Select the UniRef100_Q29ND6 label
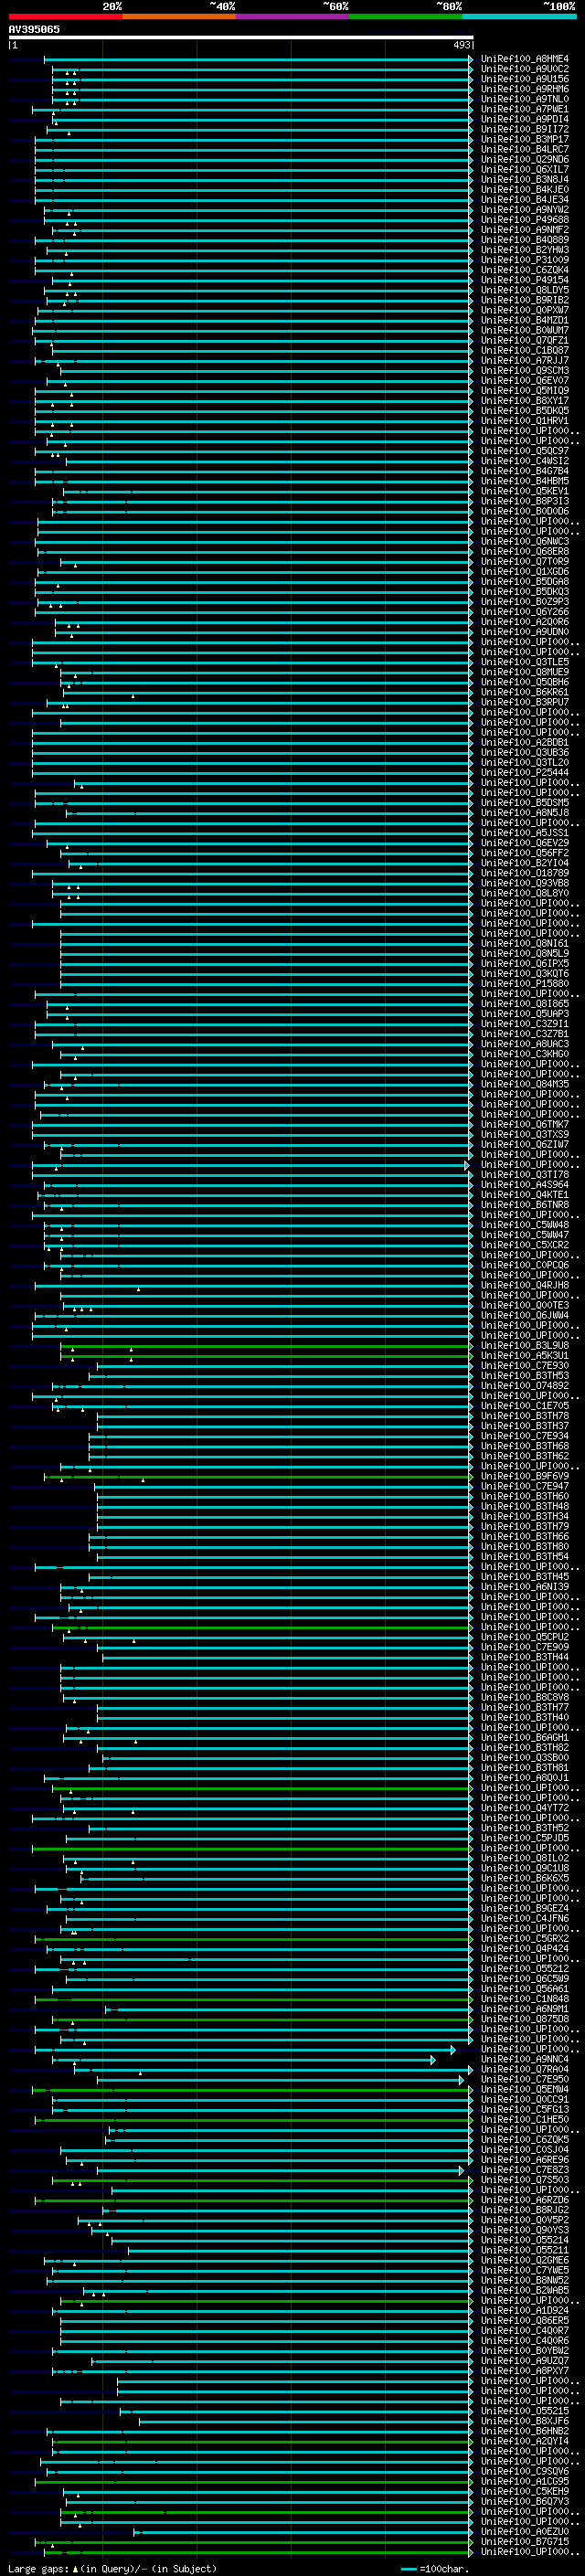Image resolution: width=585 pixels, height=2576 pixels. point(525,159)
